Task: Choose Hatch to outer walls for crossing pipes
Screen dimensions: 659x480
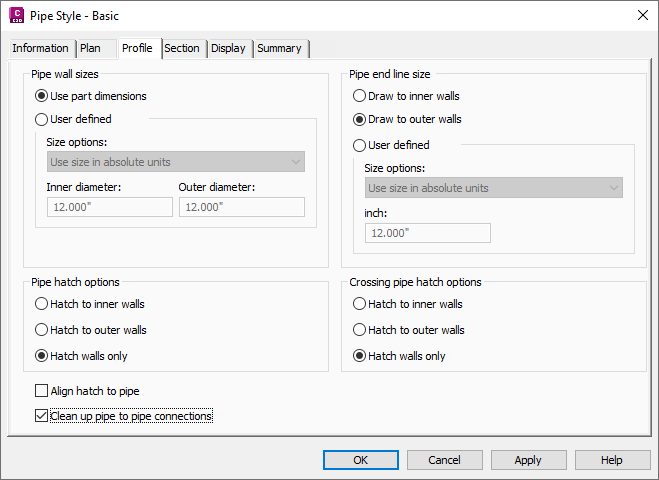Action: coord(359,330)
